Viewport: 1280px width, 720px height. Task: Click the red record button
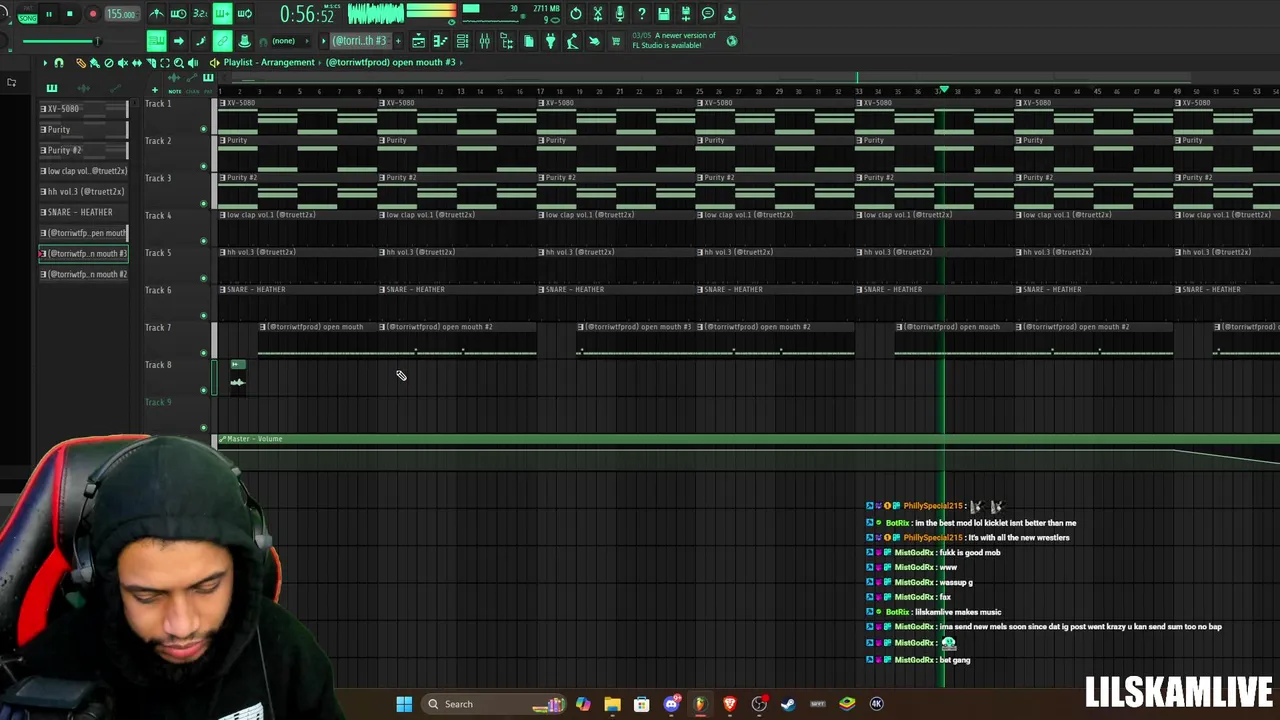(93, 14)
